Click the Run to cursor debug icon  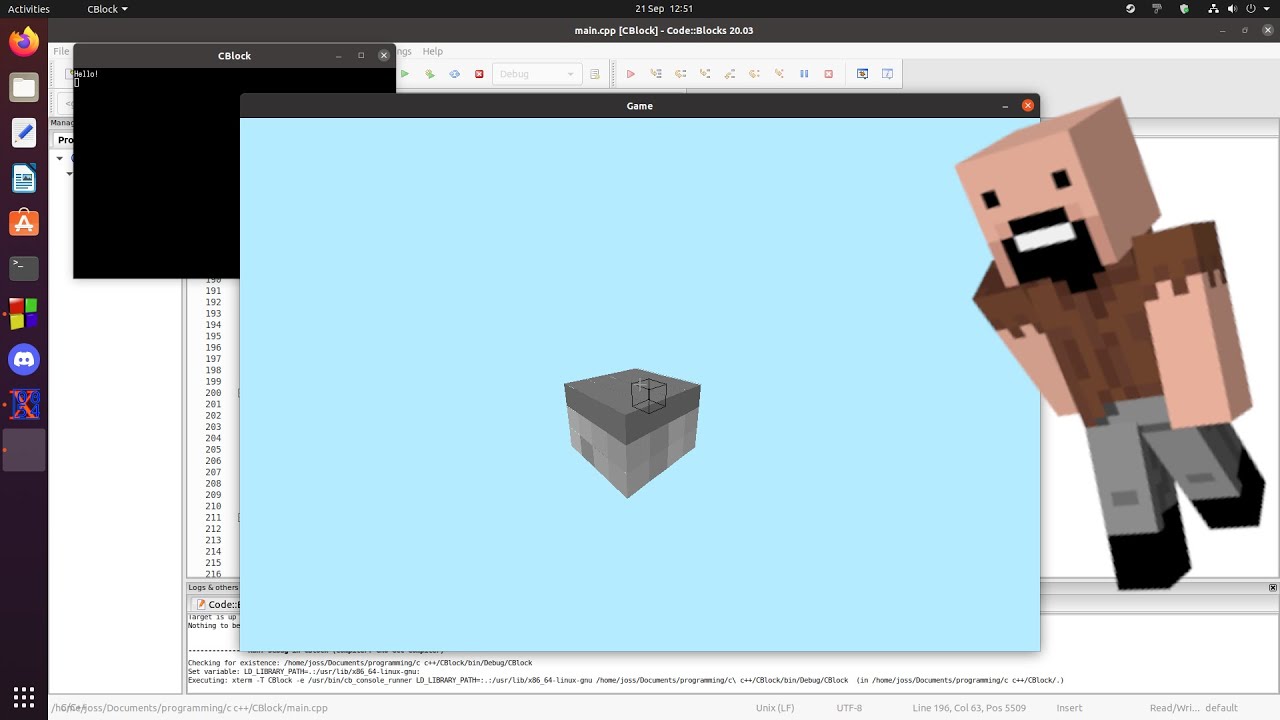[656, 74]
